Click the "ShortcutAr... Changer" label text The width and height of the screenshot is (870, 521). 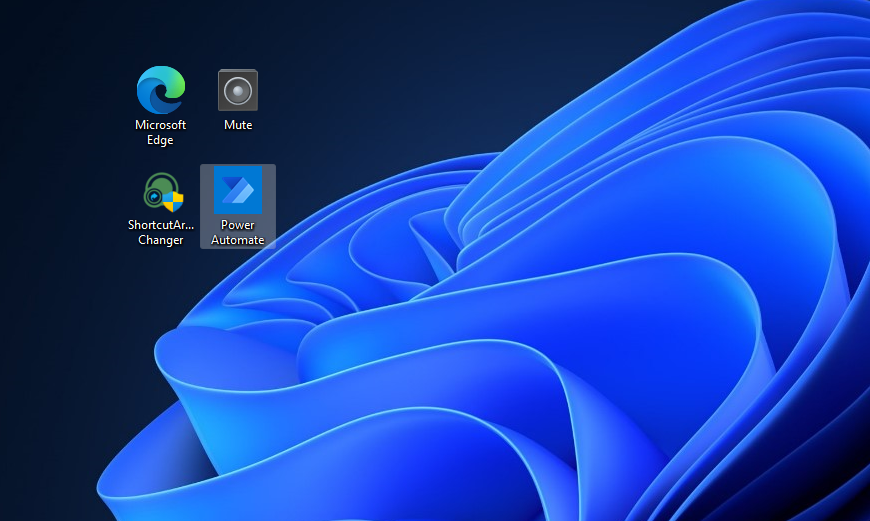(x=161, y=233)
